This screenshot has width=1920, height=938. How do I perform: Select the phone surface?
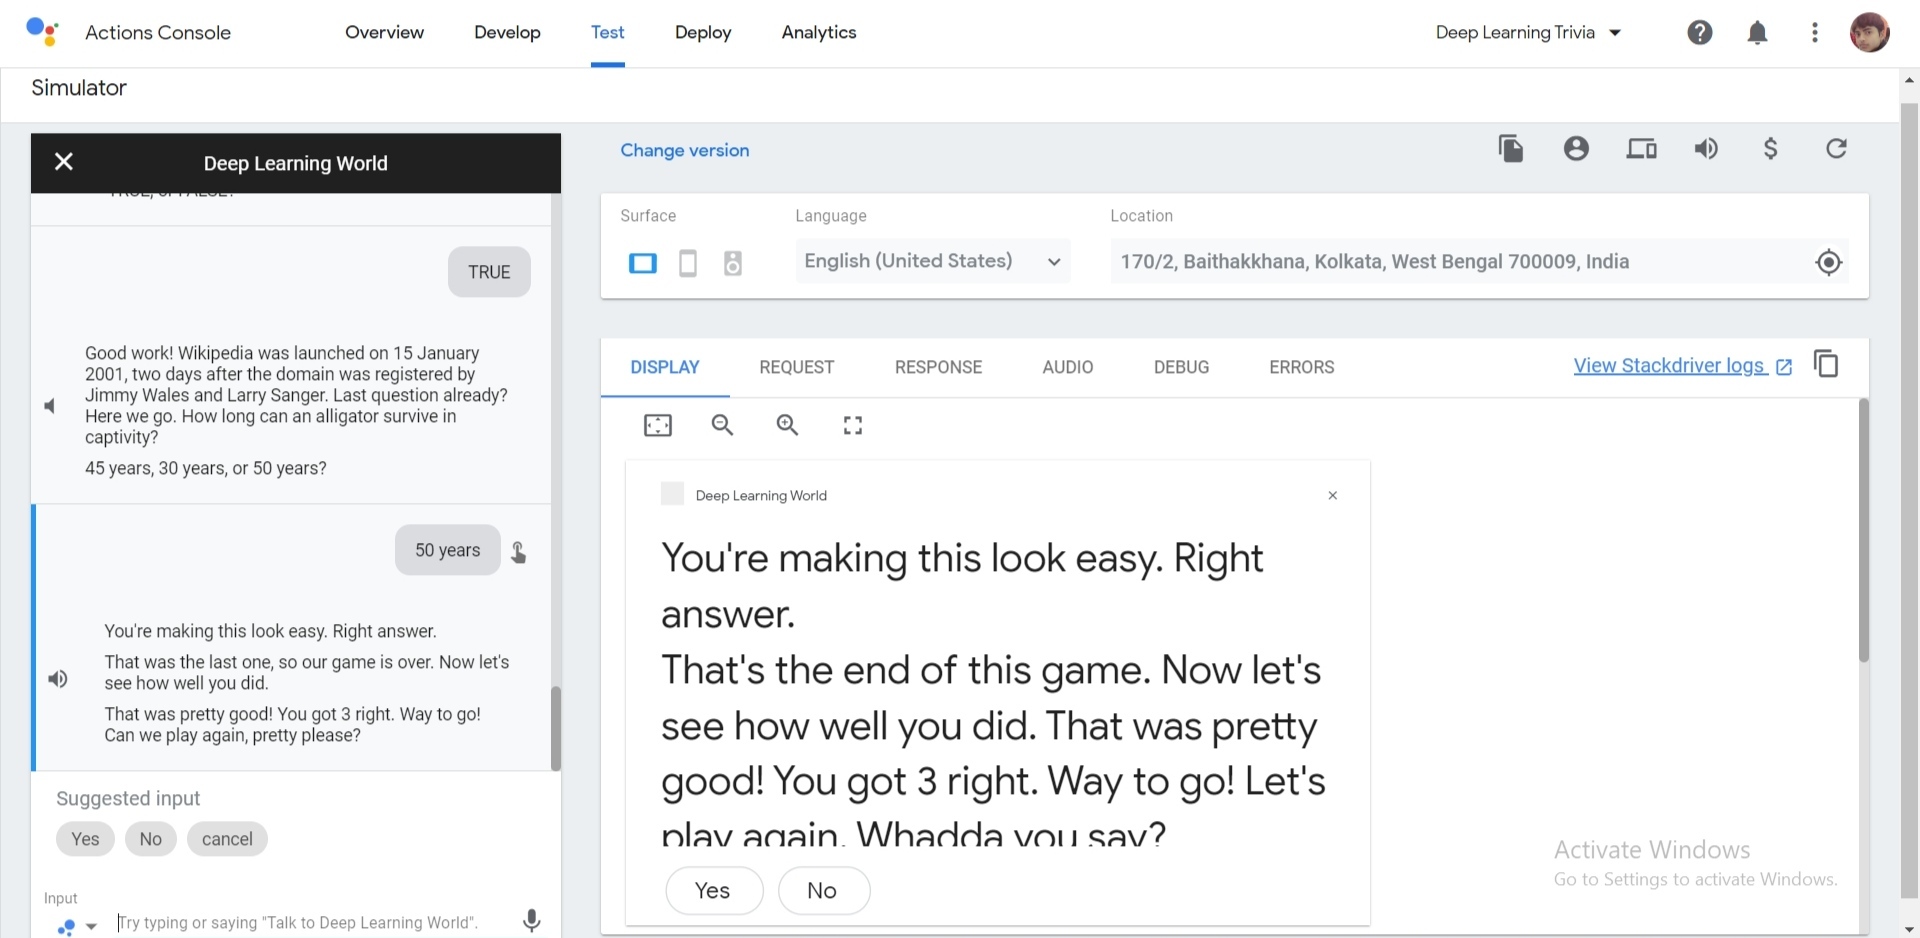coord(688,263)
